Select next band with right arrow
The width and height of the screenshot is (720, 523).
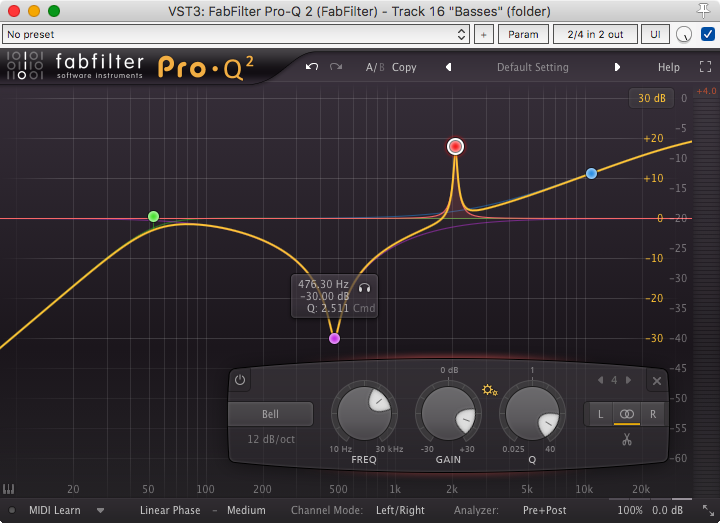point(629,380)
